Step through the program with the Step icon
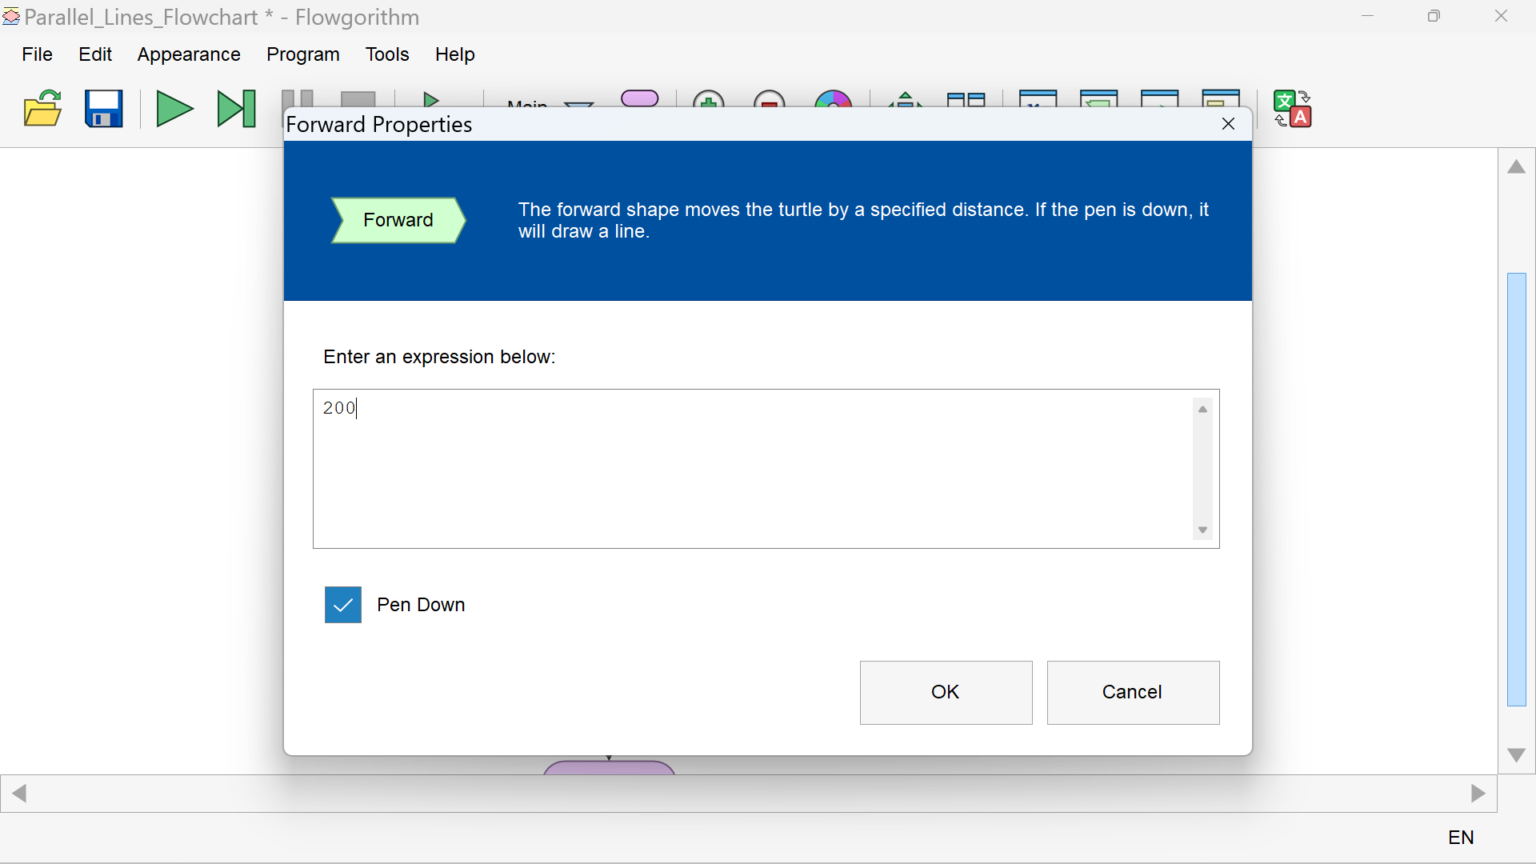The width and height of the screenshot is (1536, 864). 236,109
